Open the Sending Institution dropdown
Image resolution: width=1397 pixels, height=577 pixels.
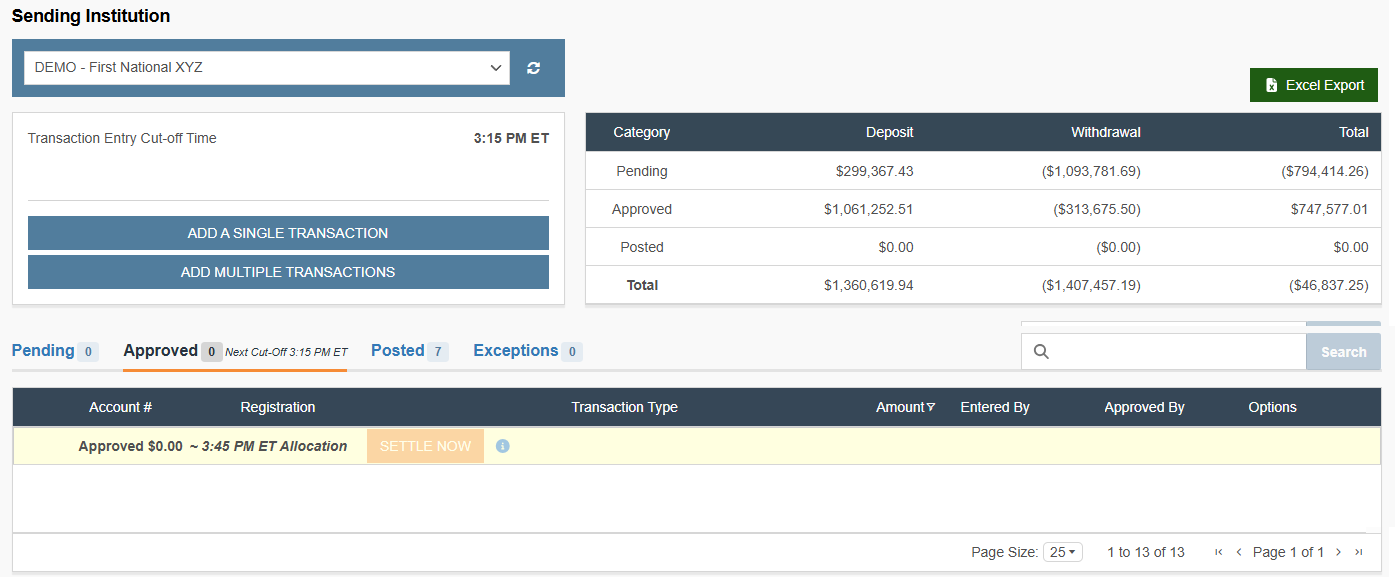(267, 68)
